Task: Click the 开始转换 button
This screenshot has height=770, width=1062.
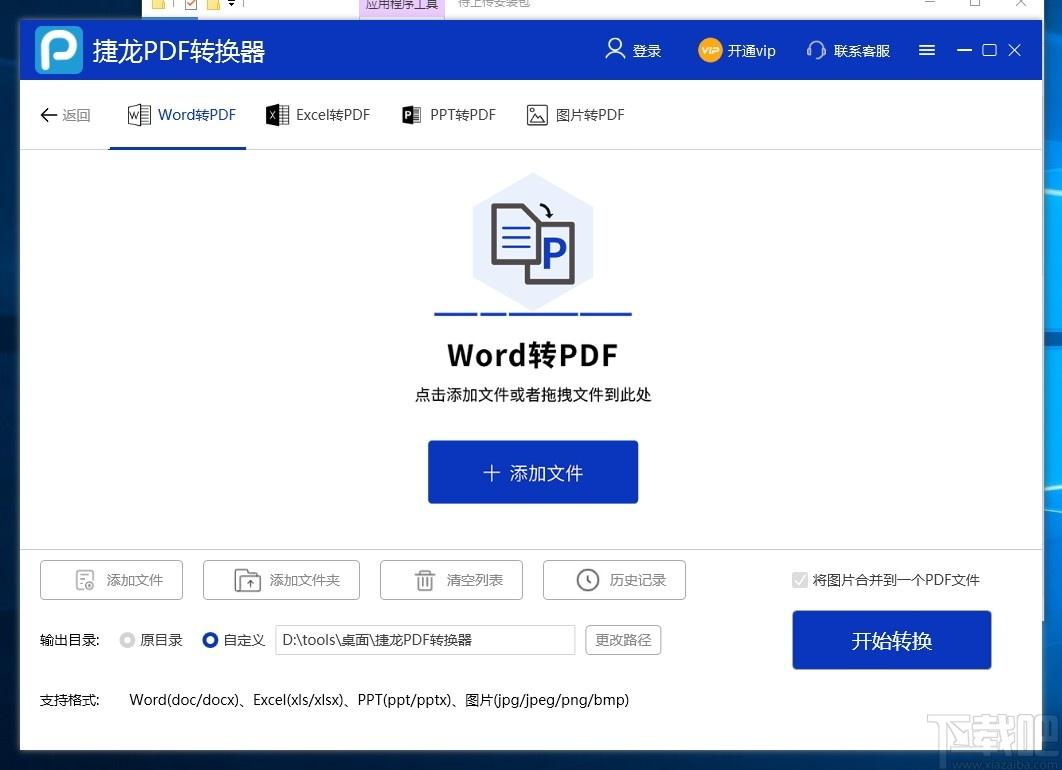Action: pyautogui.click(x=891, y=640)
